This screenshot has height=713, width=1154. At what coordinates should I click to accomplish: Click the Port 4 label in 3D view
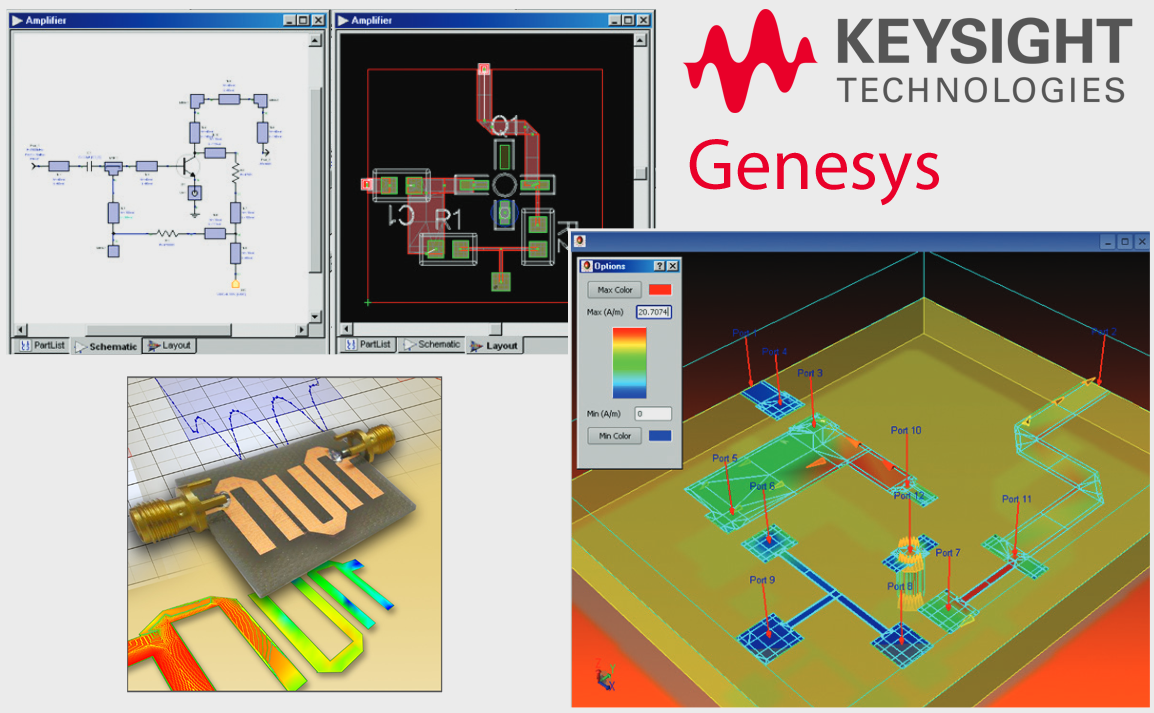(774, 352)
